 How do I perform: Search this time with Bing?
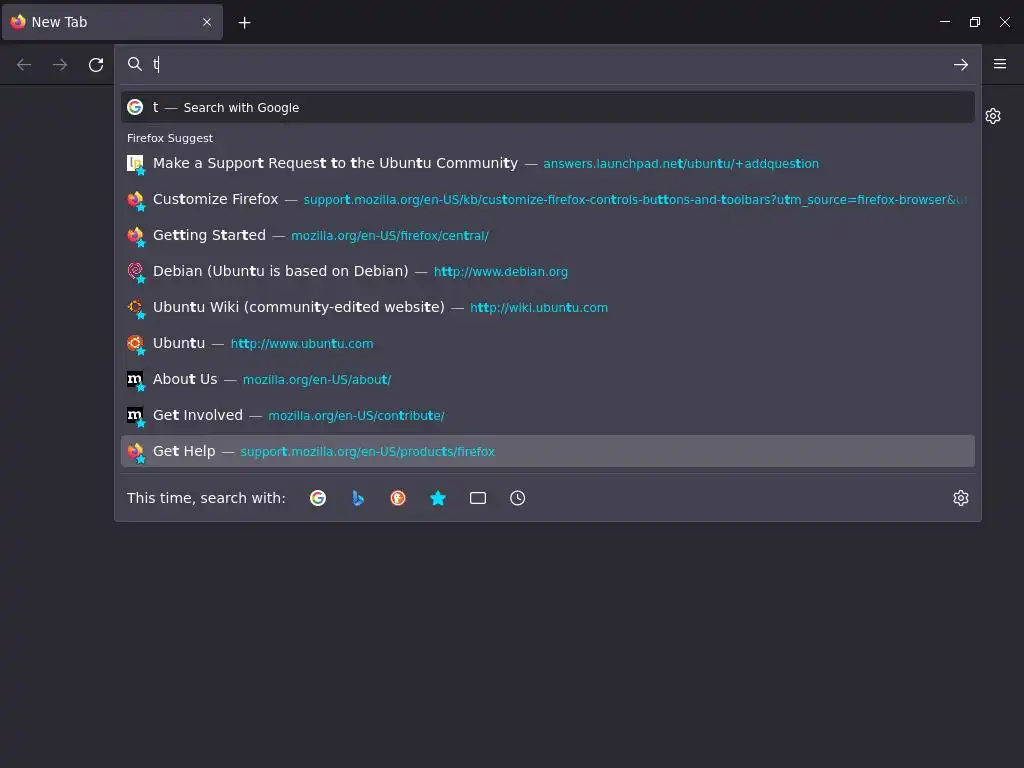click(x=358, y=498)
